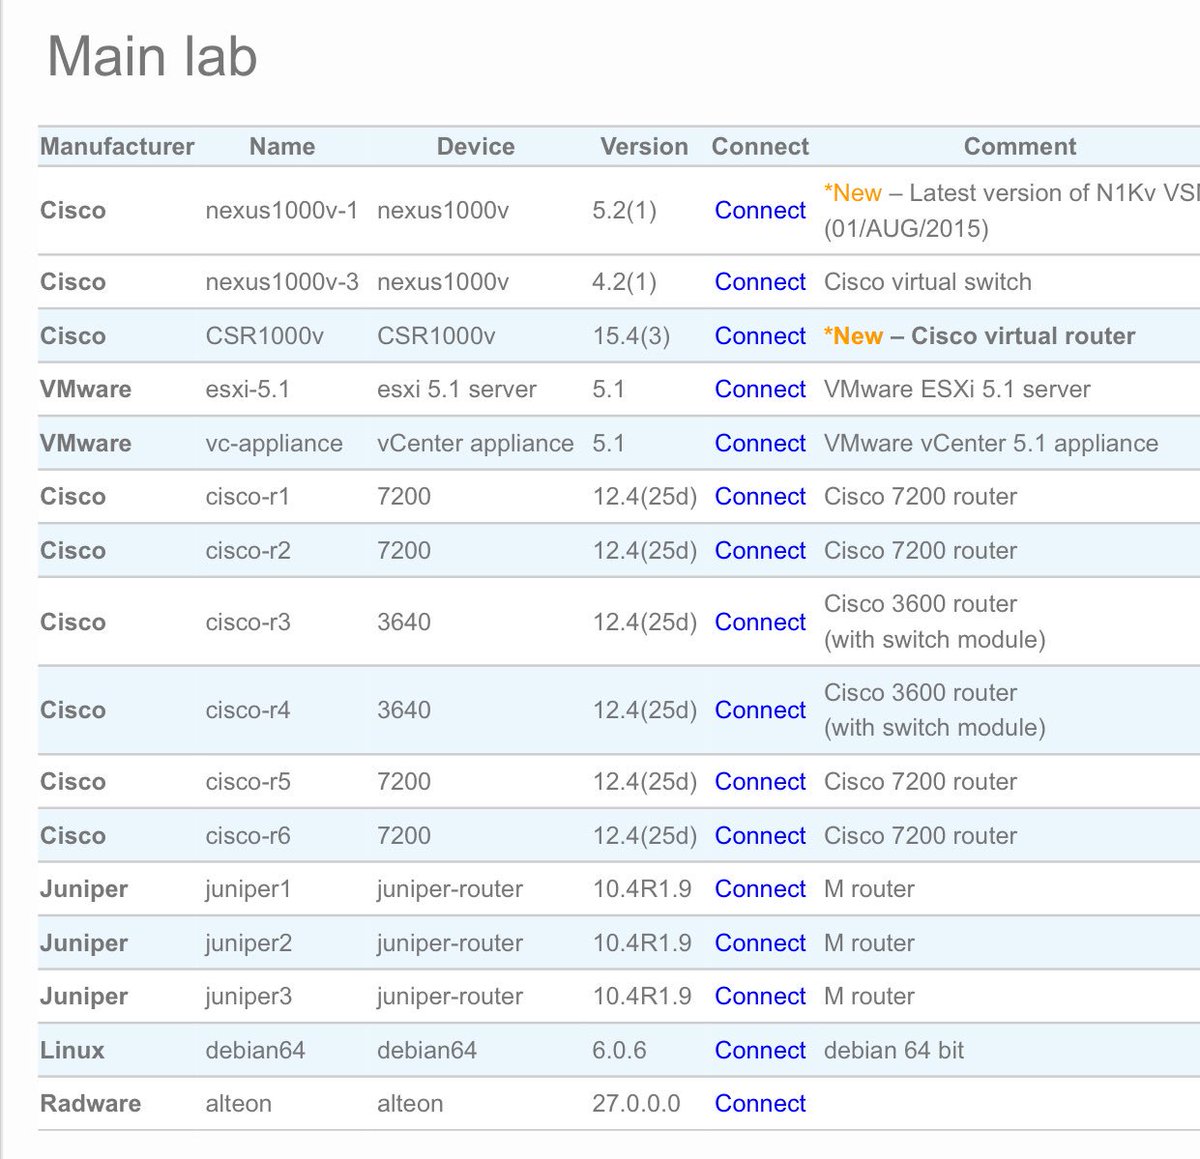Click the cisco-r5 name cell

(x=248, y=782)
